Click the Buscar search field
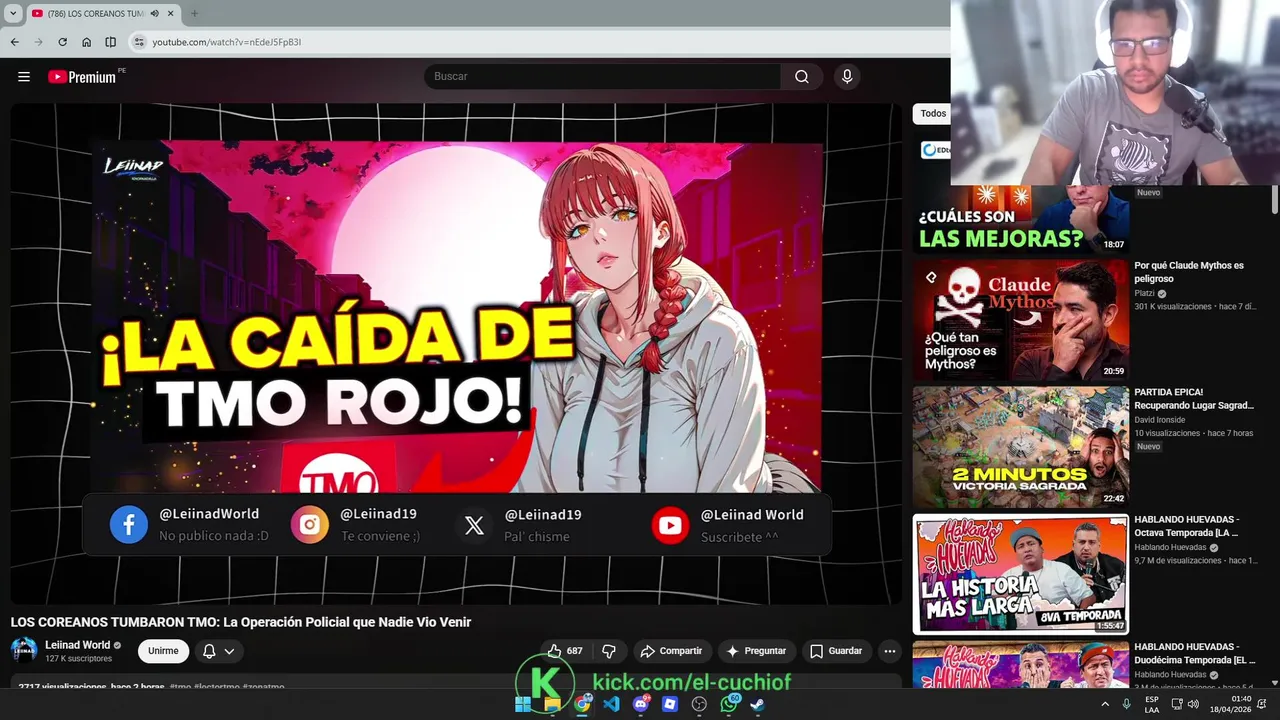Screen dimensions: 1280x720 tap(602, 76)
